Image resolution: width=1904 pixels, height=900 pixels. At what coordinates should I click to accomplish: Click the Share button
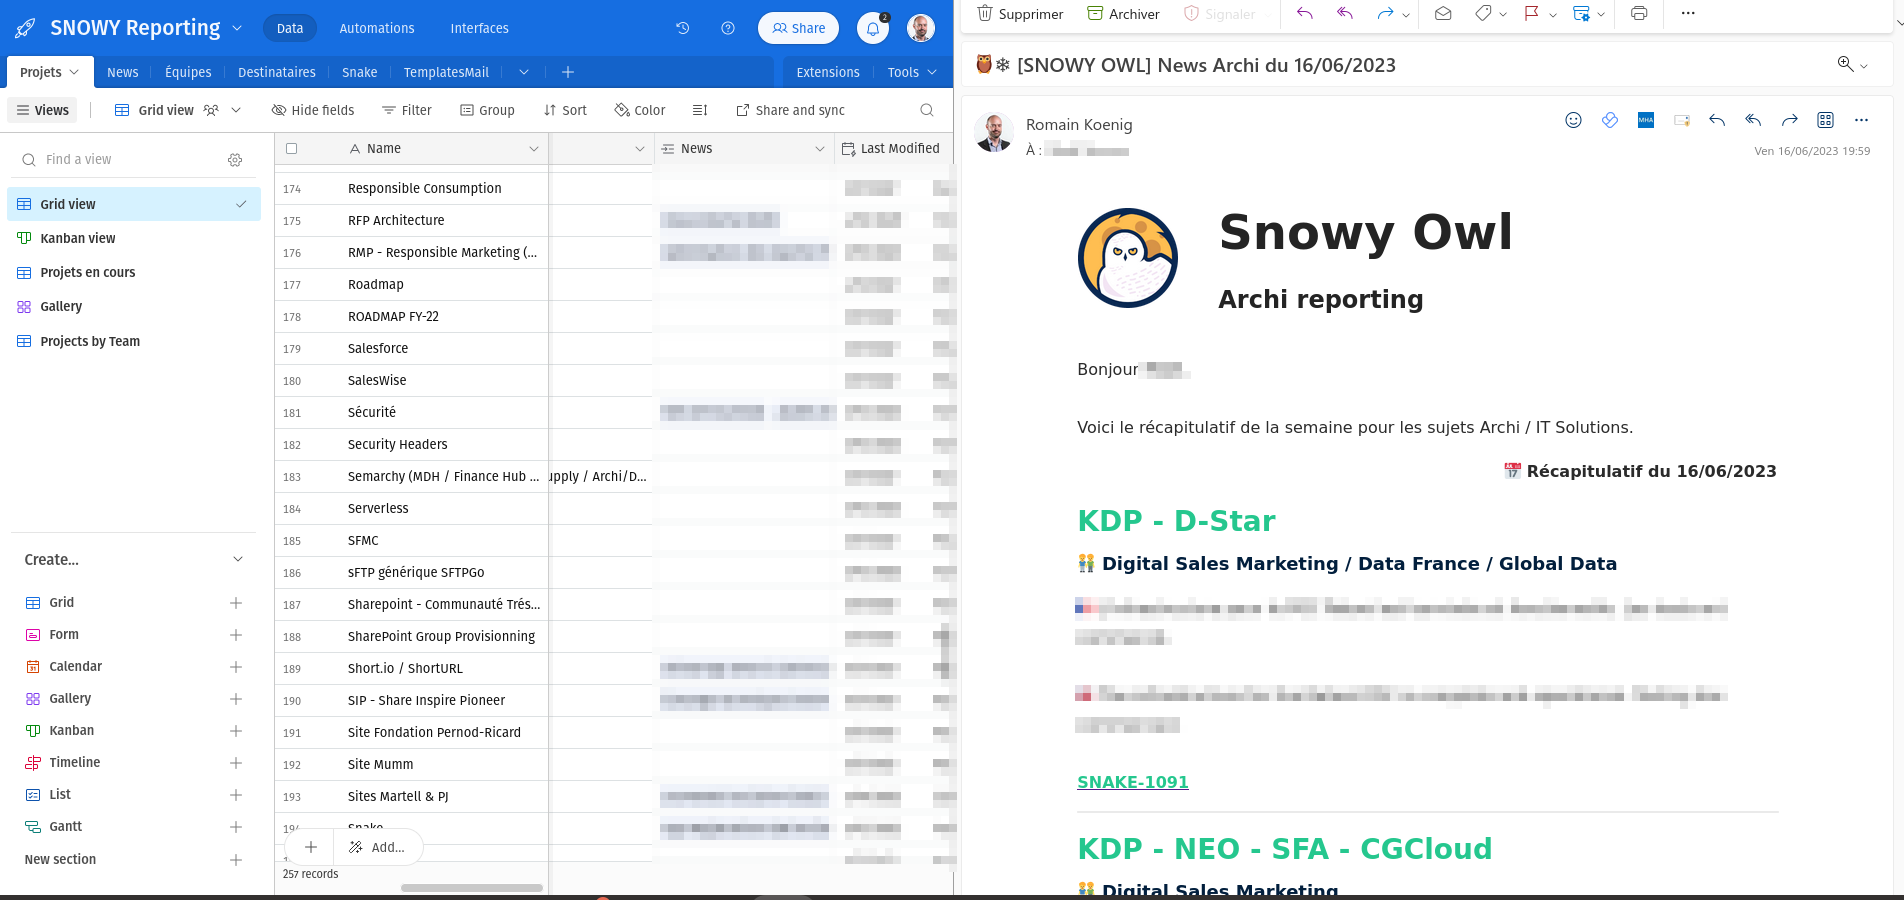tap(798, 28)
